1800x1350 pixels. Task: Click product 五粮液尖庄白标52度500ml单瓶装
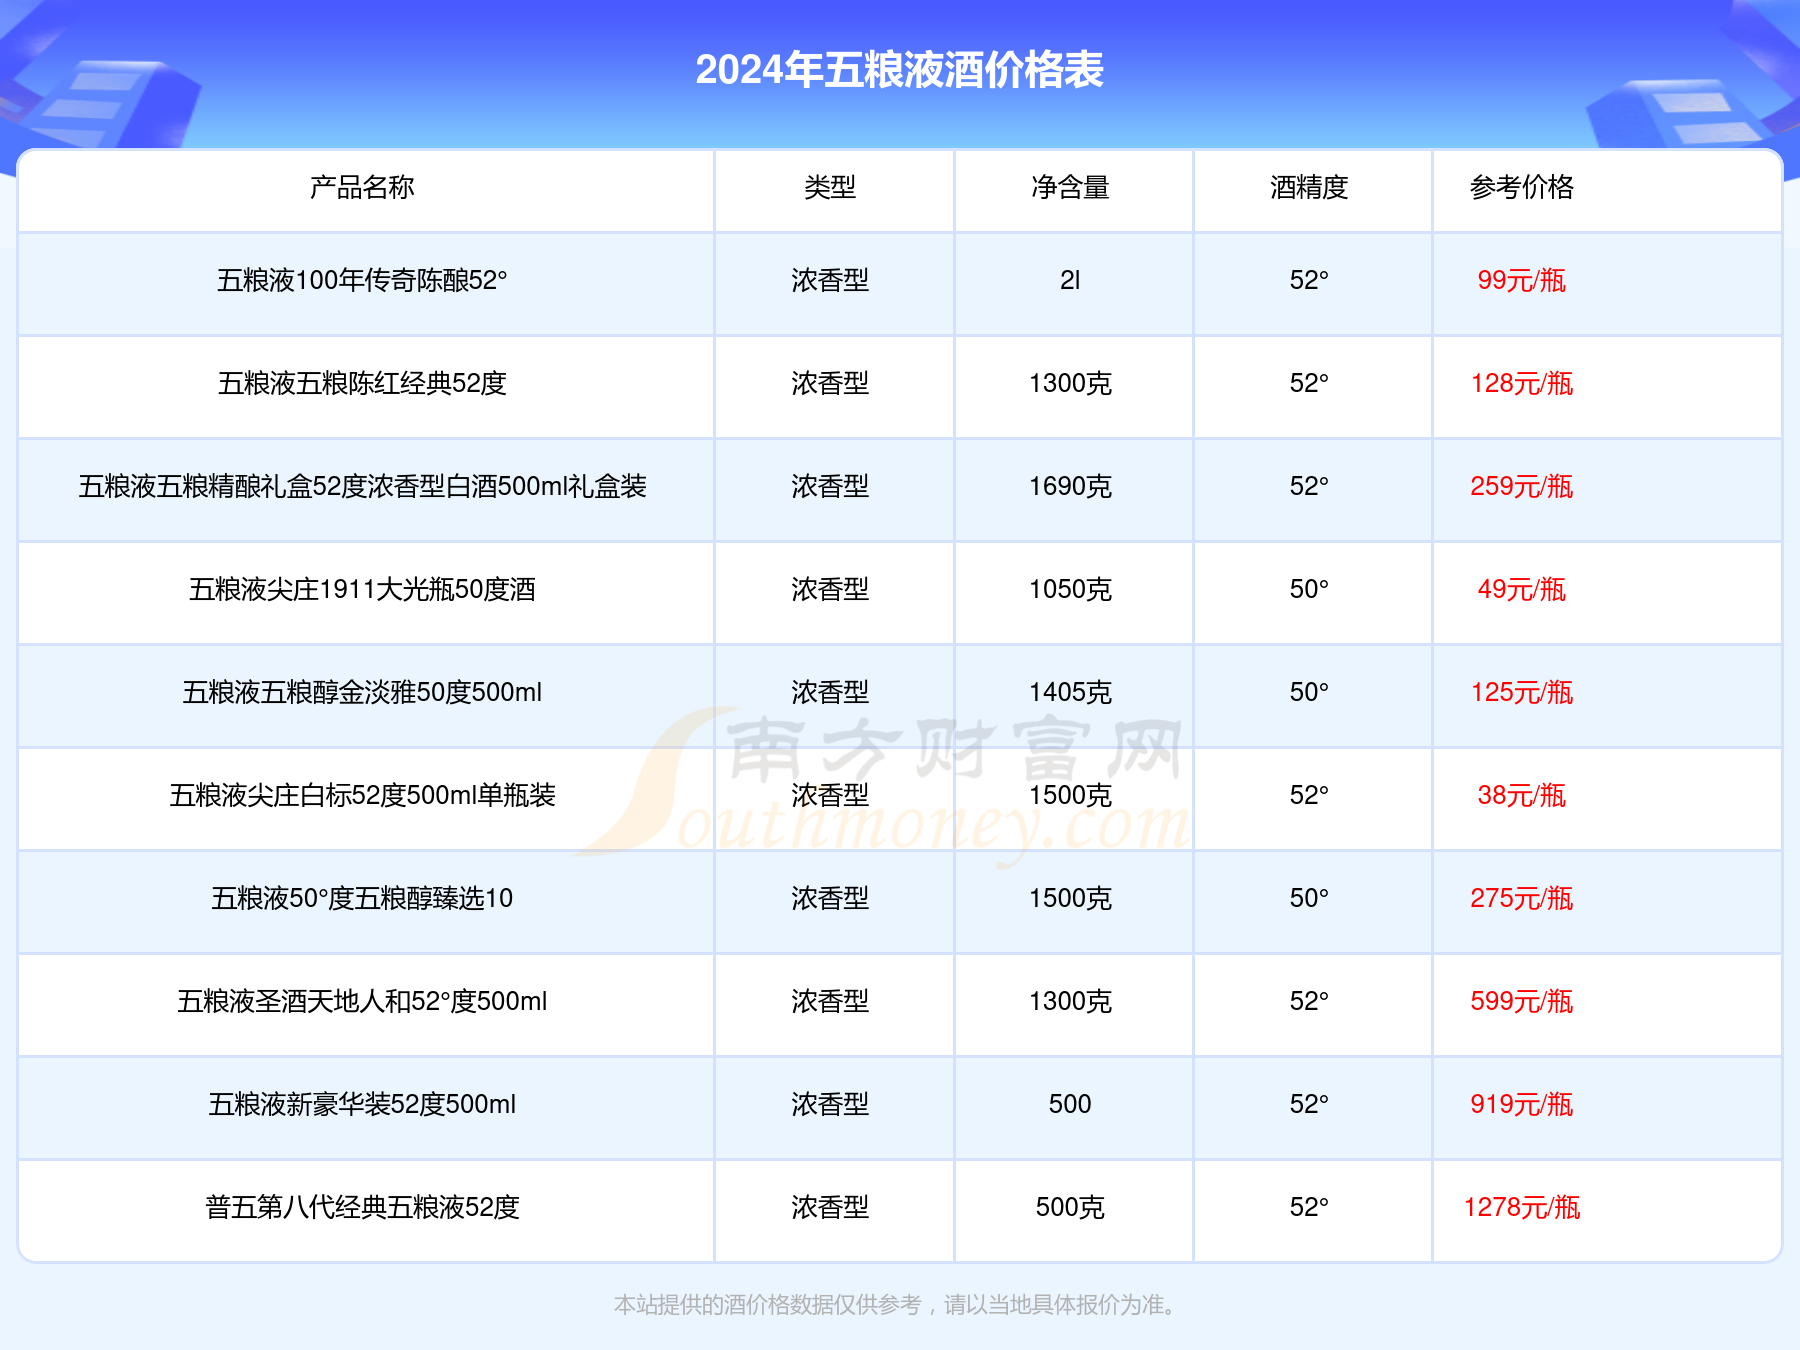tap(362, 795)
